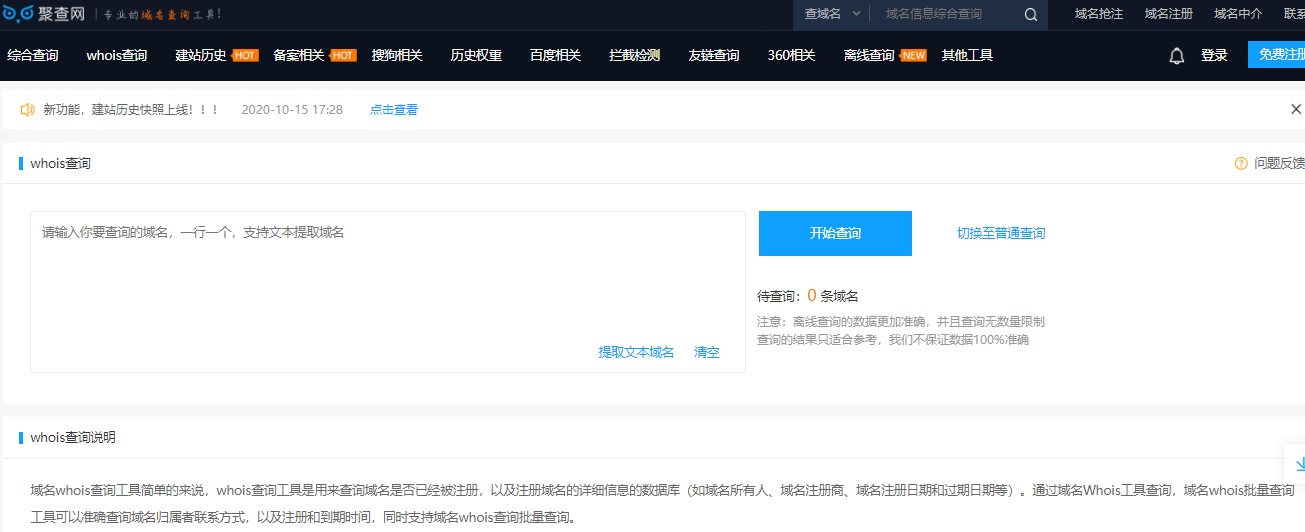Click the download arrow icon at right edge
Image resolution: width=1305 pixels, height=532 pixels.
(x=1298, y=464)
